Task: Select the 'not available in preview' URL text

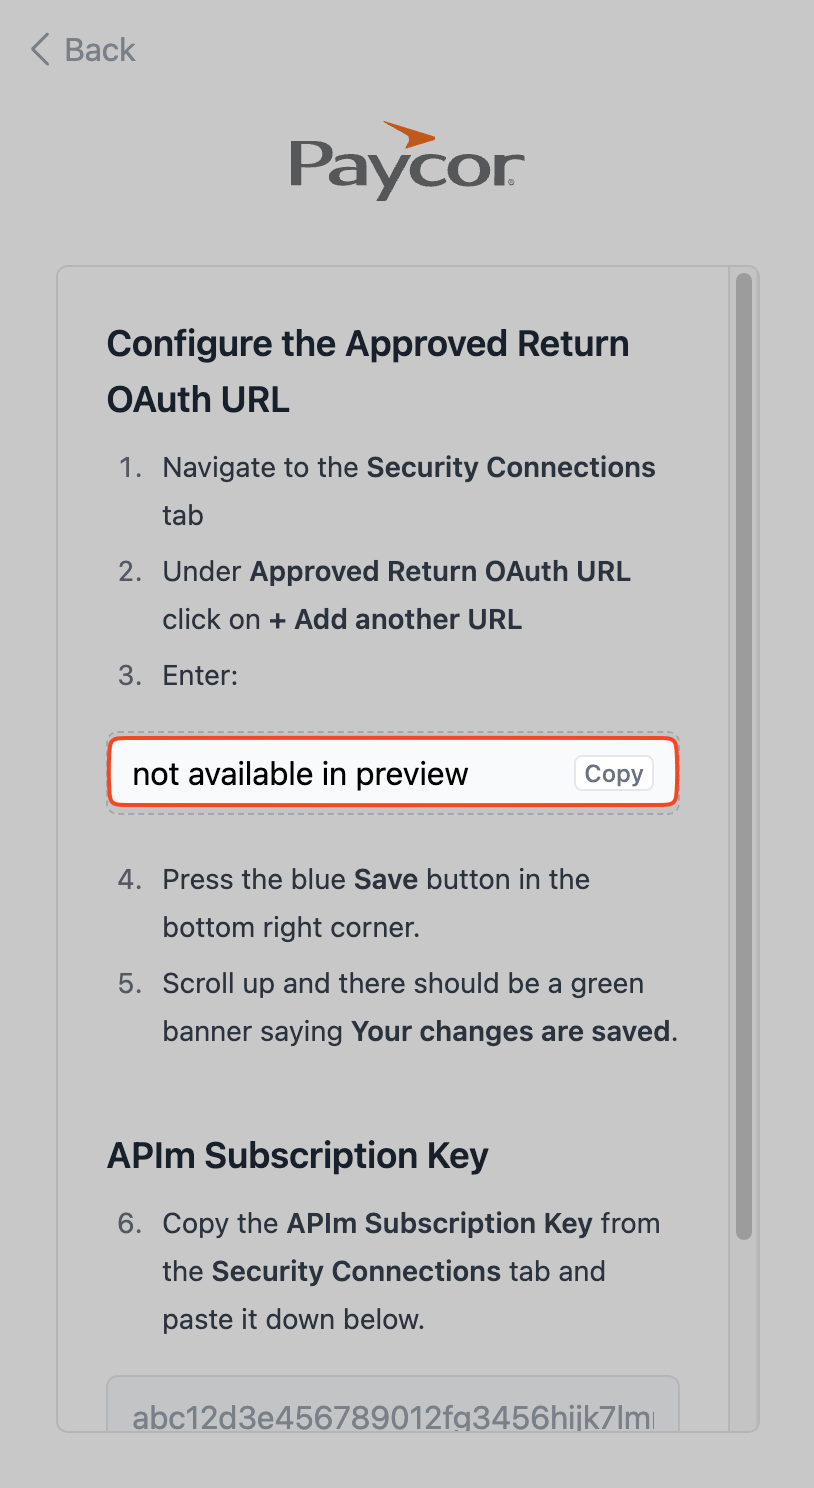Action: tap(300, 774)
